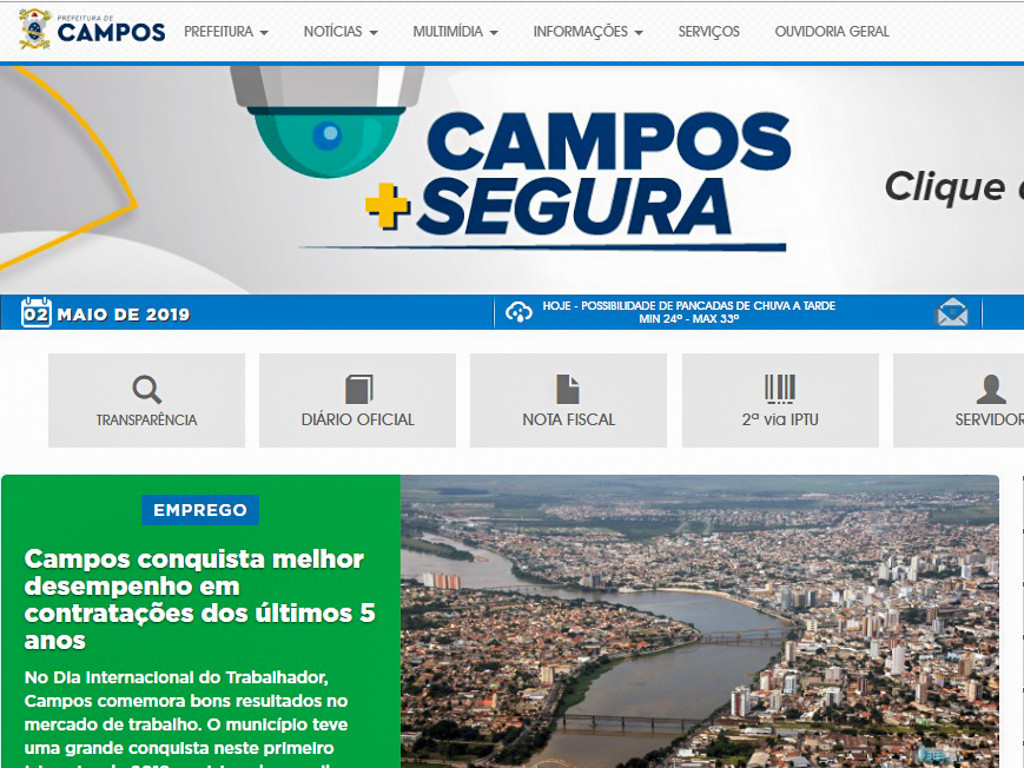Screen dimensions: 1024x768
Task: Open headline 'Campos conquista melhor desempenho'
Action: (200, 600)
